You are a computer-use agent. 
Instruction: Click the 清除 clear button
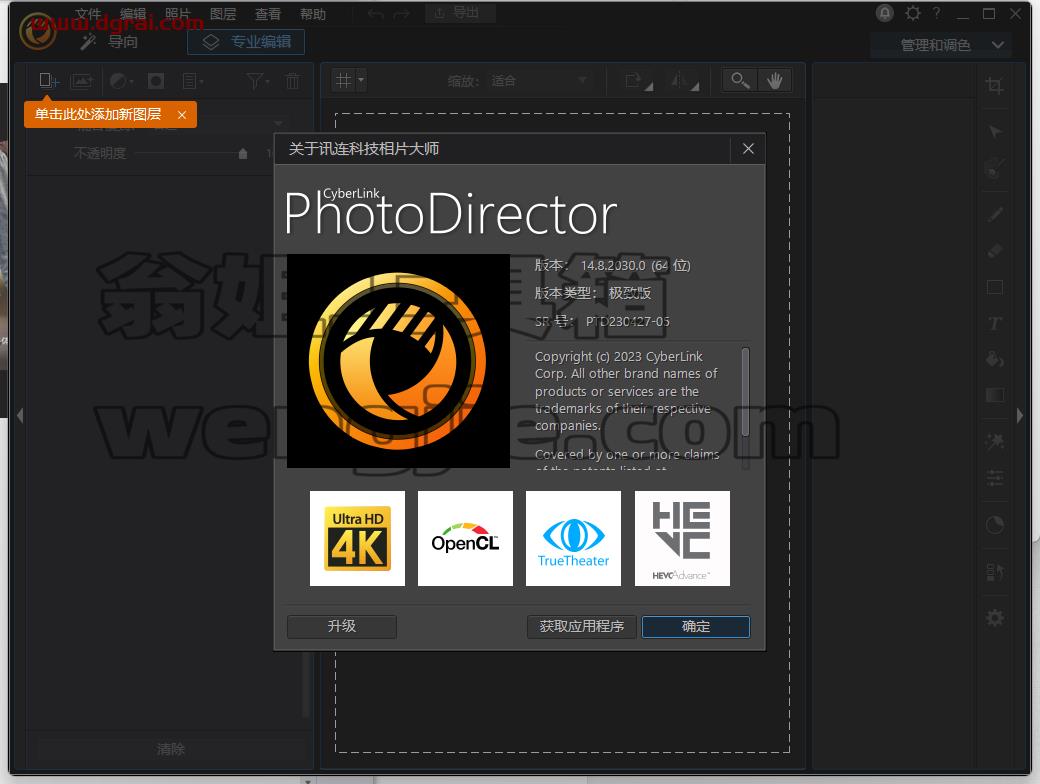(x=170, y=749)
